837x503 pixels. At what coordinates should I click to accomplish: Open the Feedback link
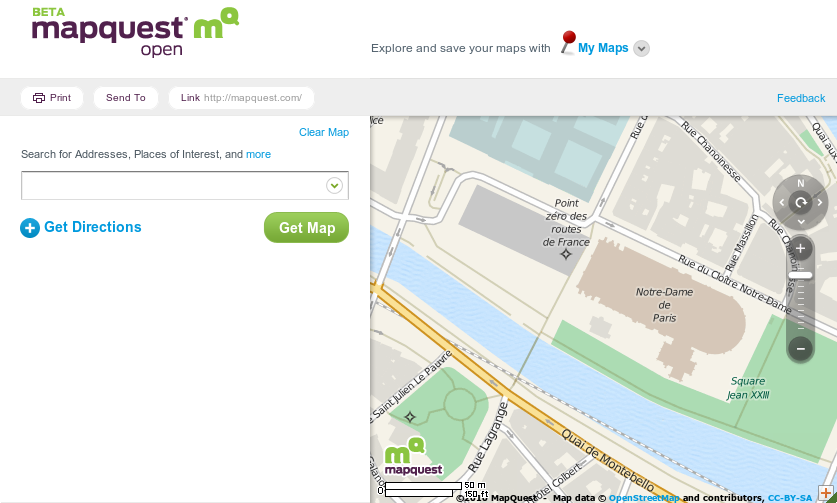(x=801, y=98)
